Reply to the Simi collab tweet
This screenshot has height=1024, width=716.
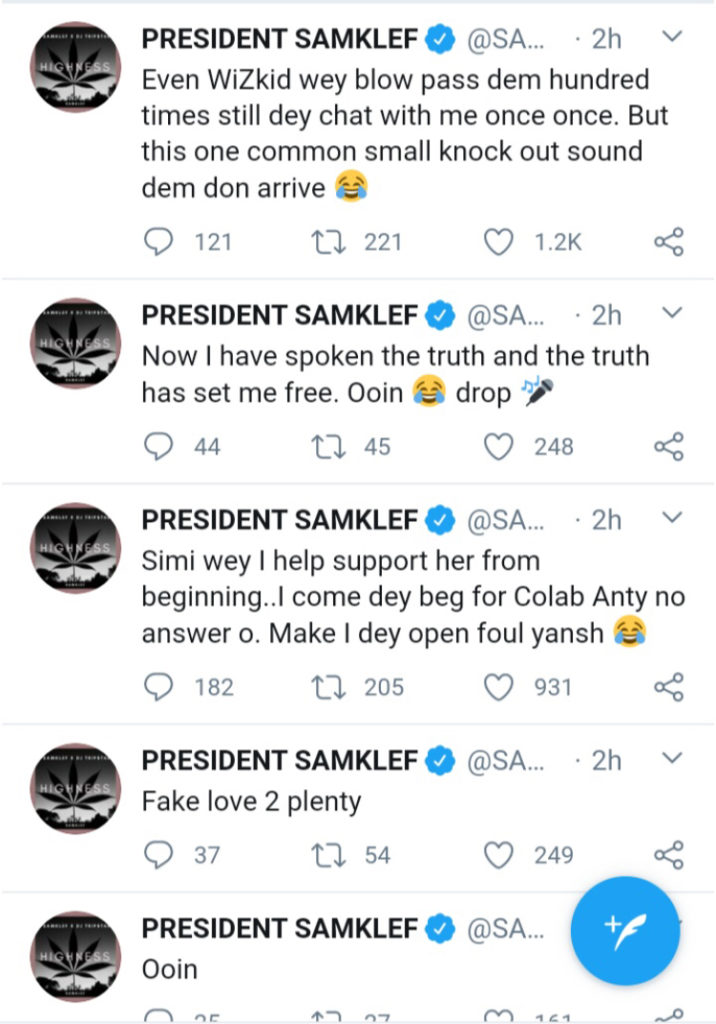[x=158, y=687]
